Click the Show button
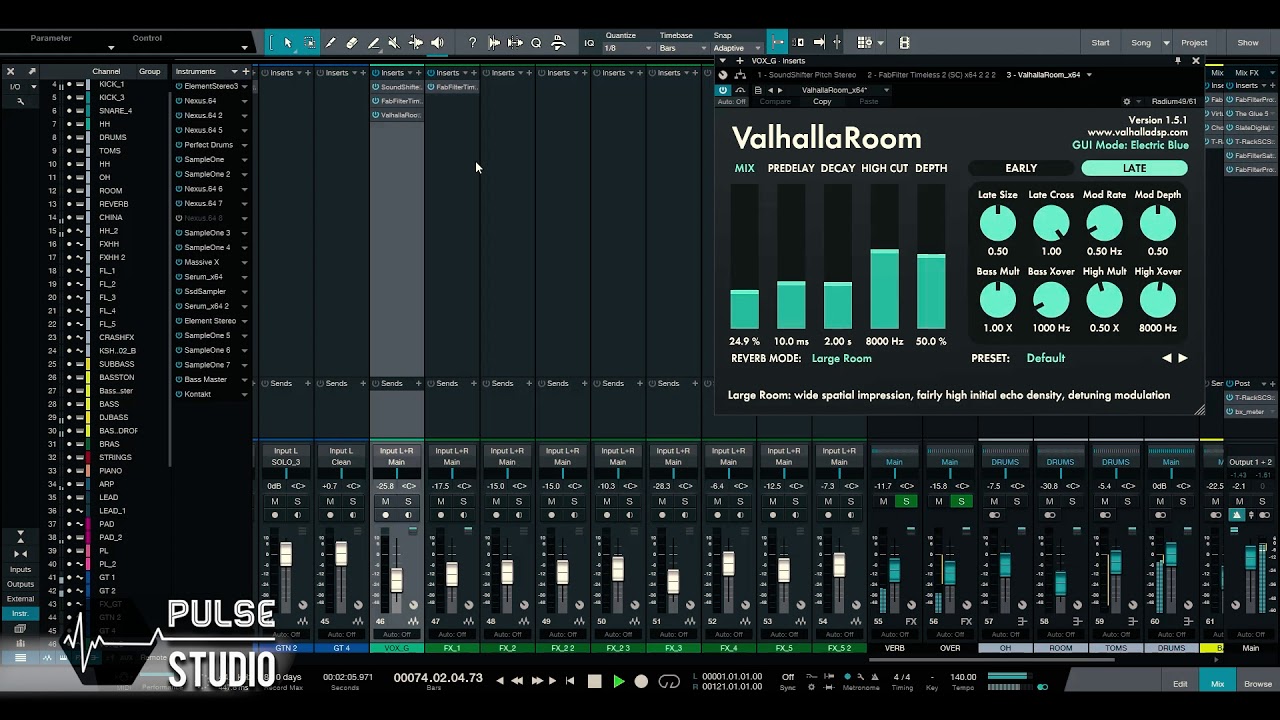 (1248, 43)
